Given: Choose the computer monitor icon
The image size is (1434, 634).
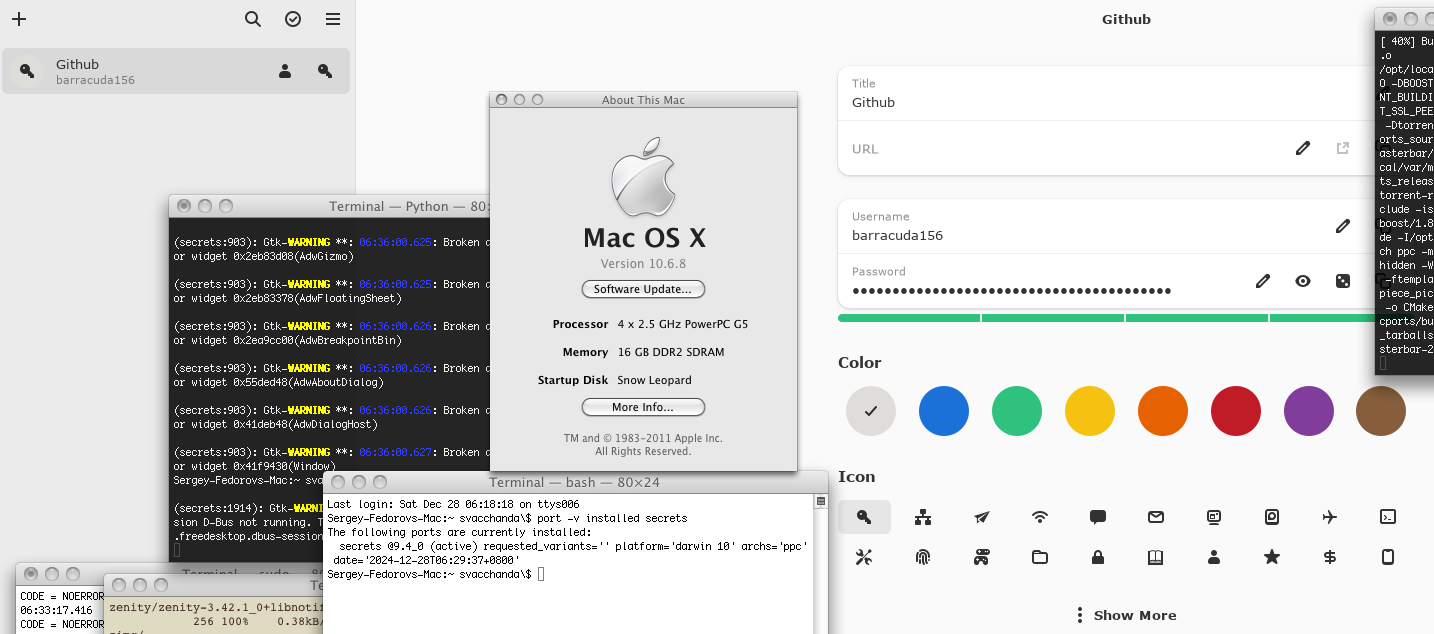Looking at the screenshot, I should pyautogui.click(x=1214, y=517).
